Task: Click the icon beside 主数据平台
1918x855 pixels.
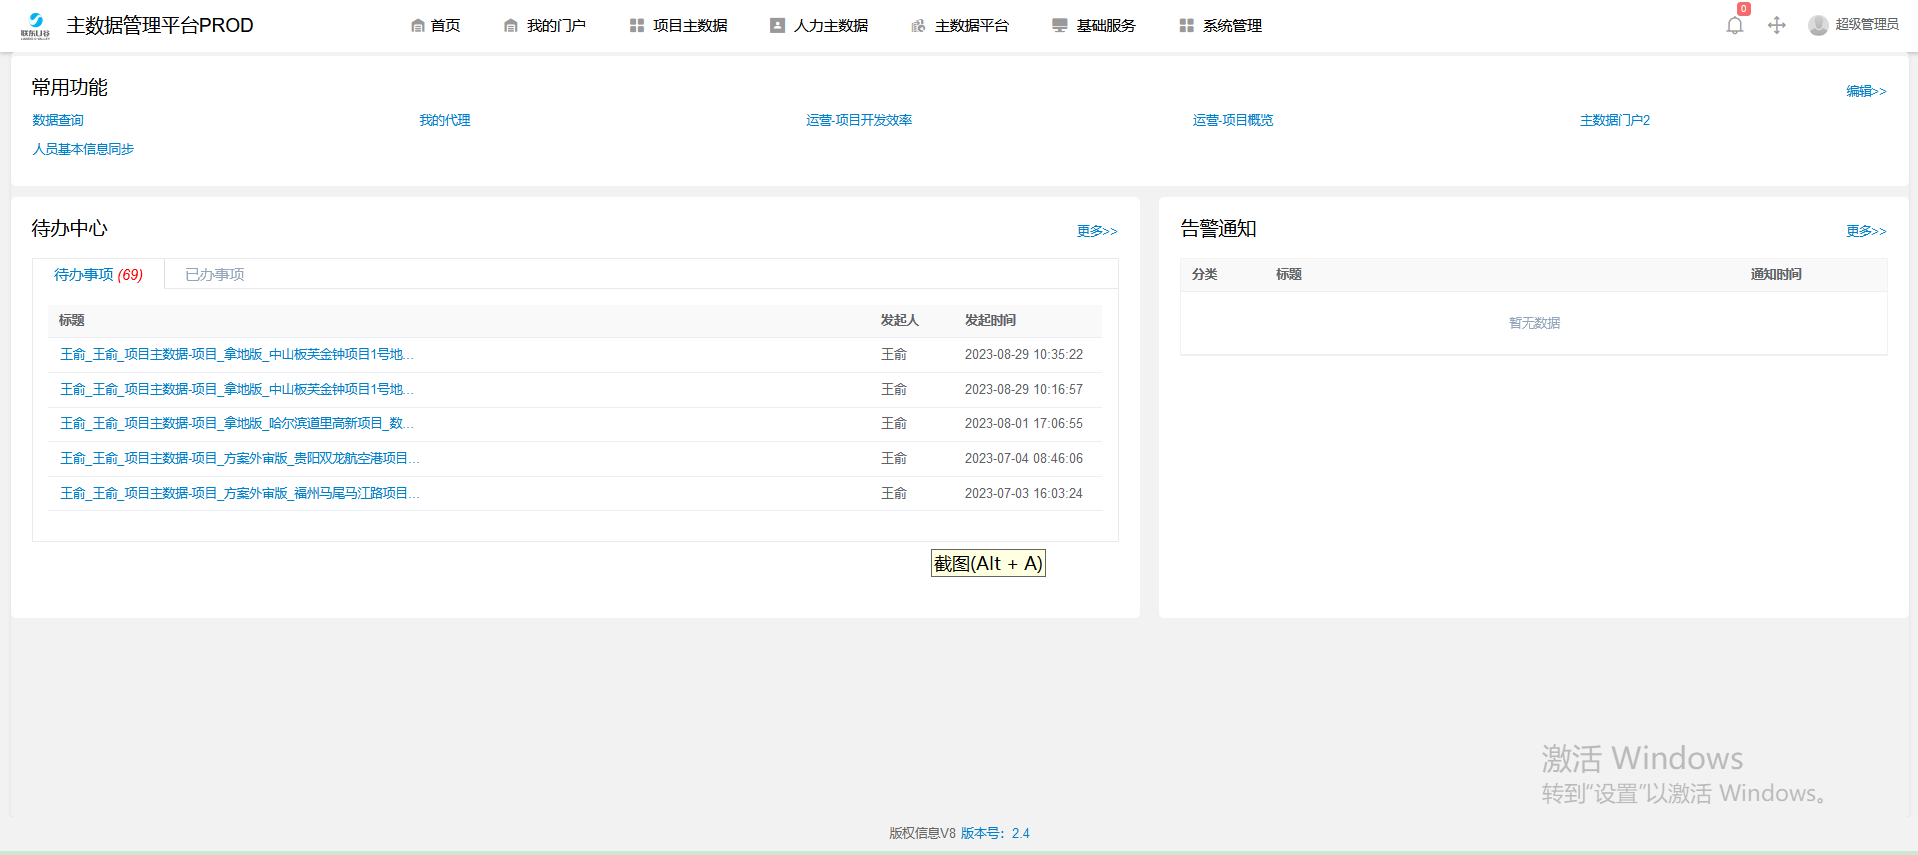Action: [x=918, y=26]
